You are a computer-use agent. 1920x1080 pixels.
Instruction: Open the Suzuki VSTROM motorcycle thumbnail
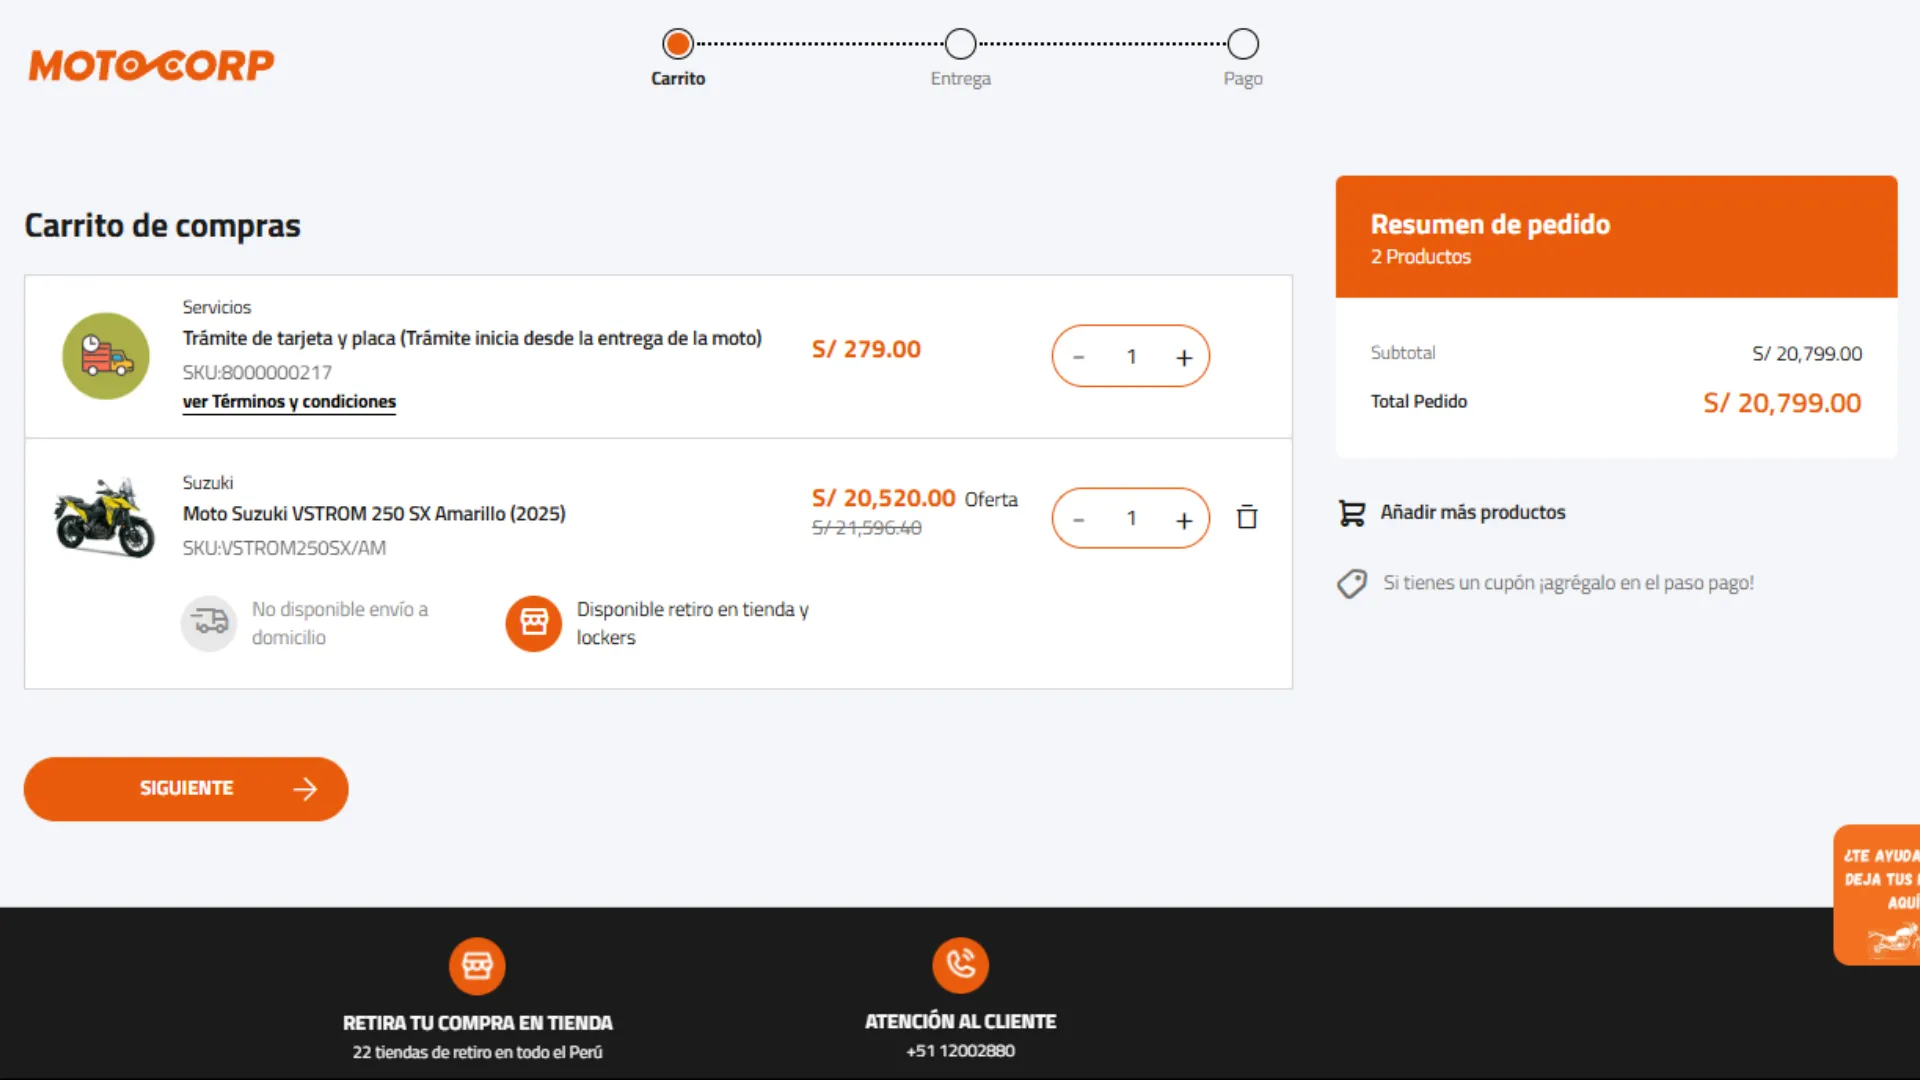[x=104, y=517]
